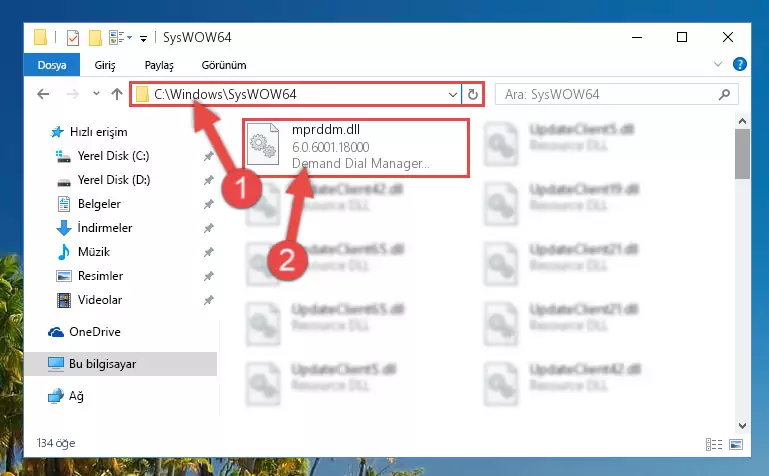Click the mprddm.dll gear file icon
Screen dimensions: 769x476
click(x=263, y=144)
